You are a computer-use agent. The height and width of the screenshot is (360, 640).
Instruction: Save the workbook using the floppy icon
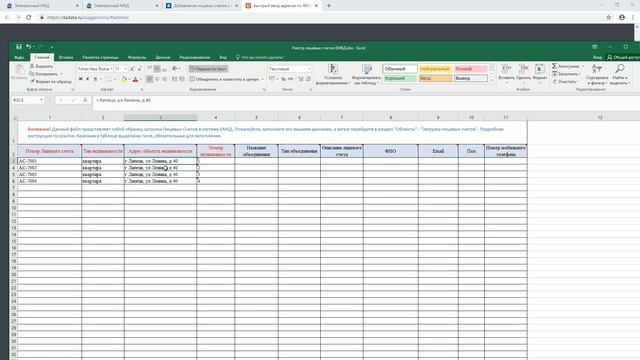pos(19,47)
